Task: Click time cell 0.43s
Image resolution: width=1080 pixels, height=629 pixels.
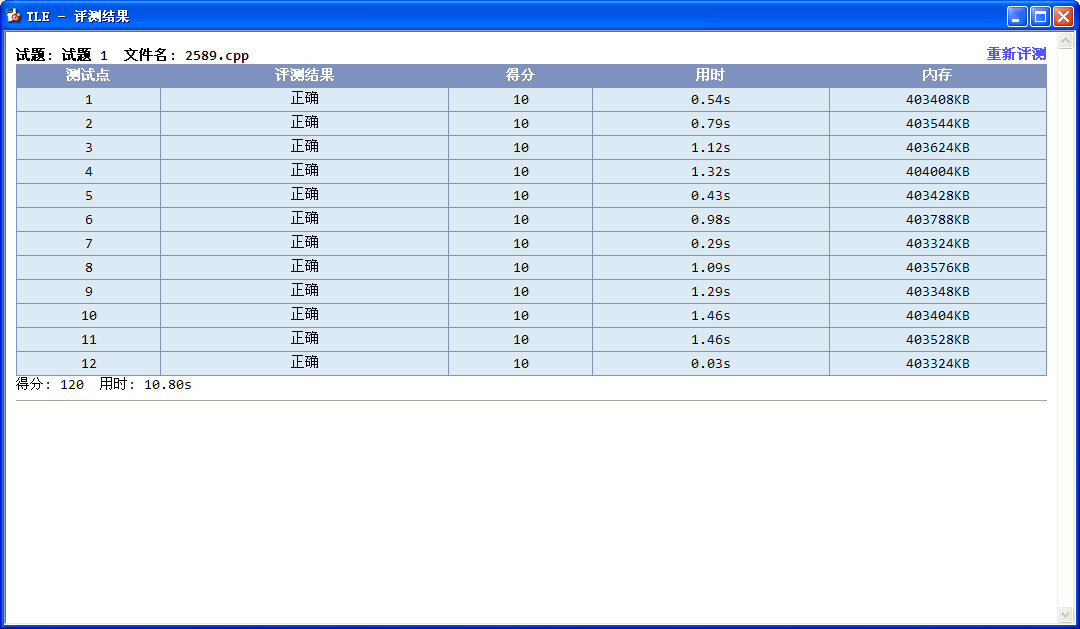Action: tap(711, 196)
